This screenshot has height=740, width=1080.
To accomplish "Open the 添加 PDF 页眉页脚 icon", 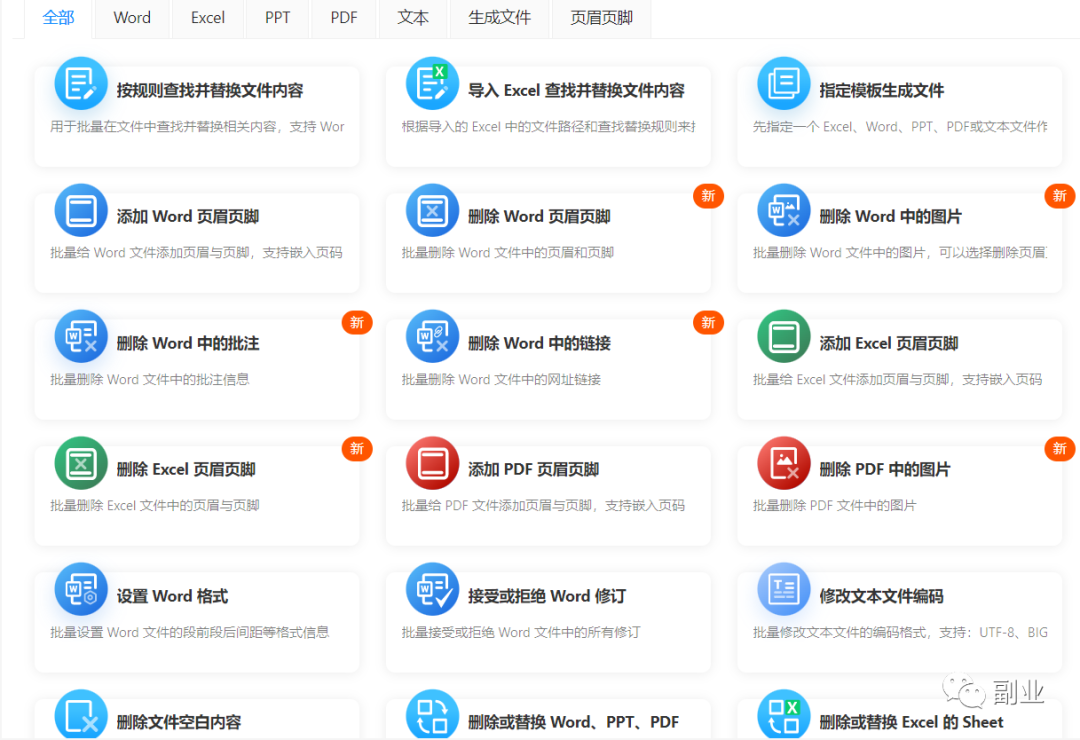I will pyautogui.click(x=431, y=463).
